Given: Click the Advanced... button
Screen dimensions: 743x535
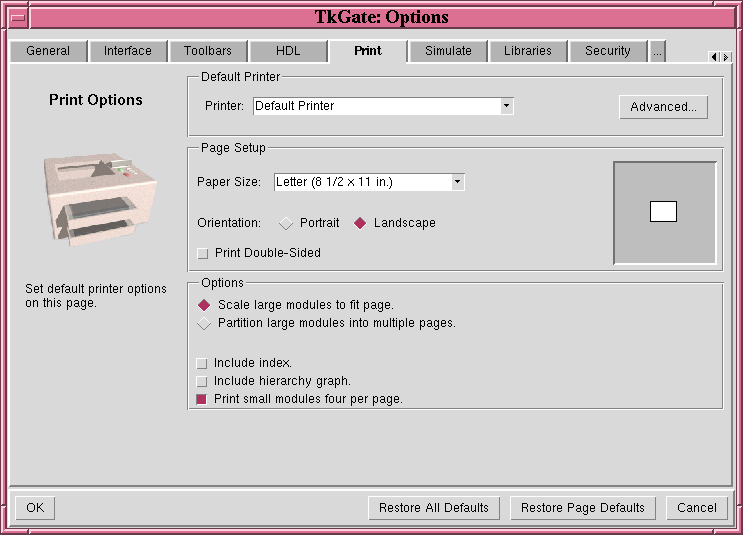Looking at the screenshot, I should click(663, 107).
